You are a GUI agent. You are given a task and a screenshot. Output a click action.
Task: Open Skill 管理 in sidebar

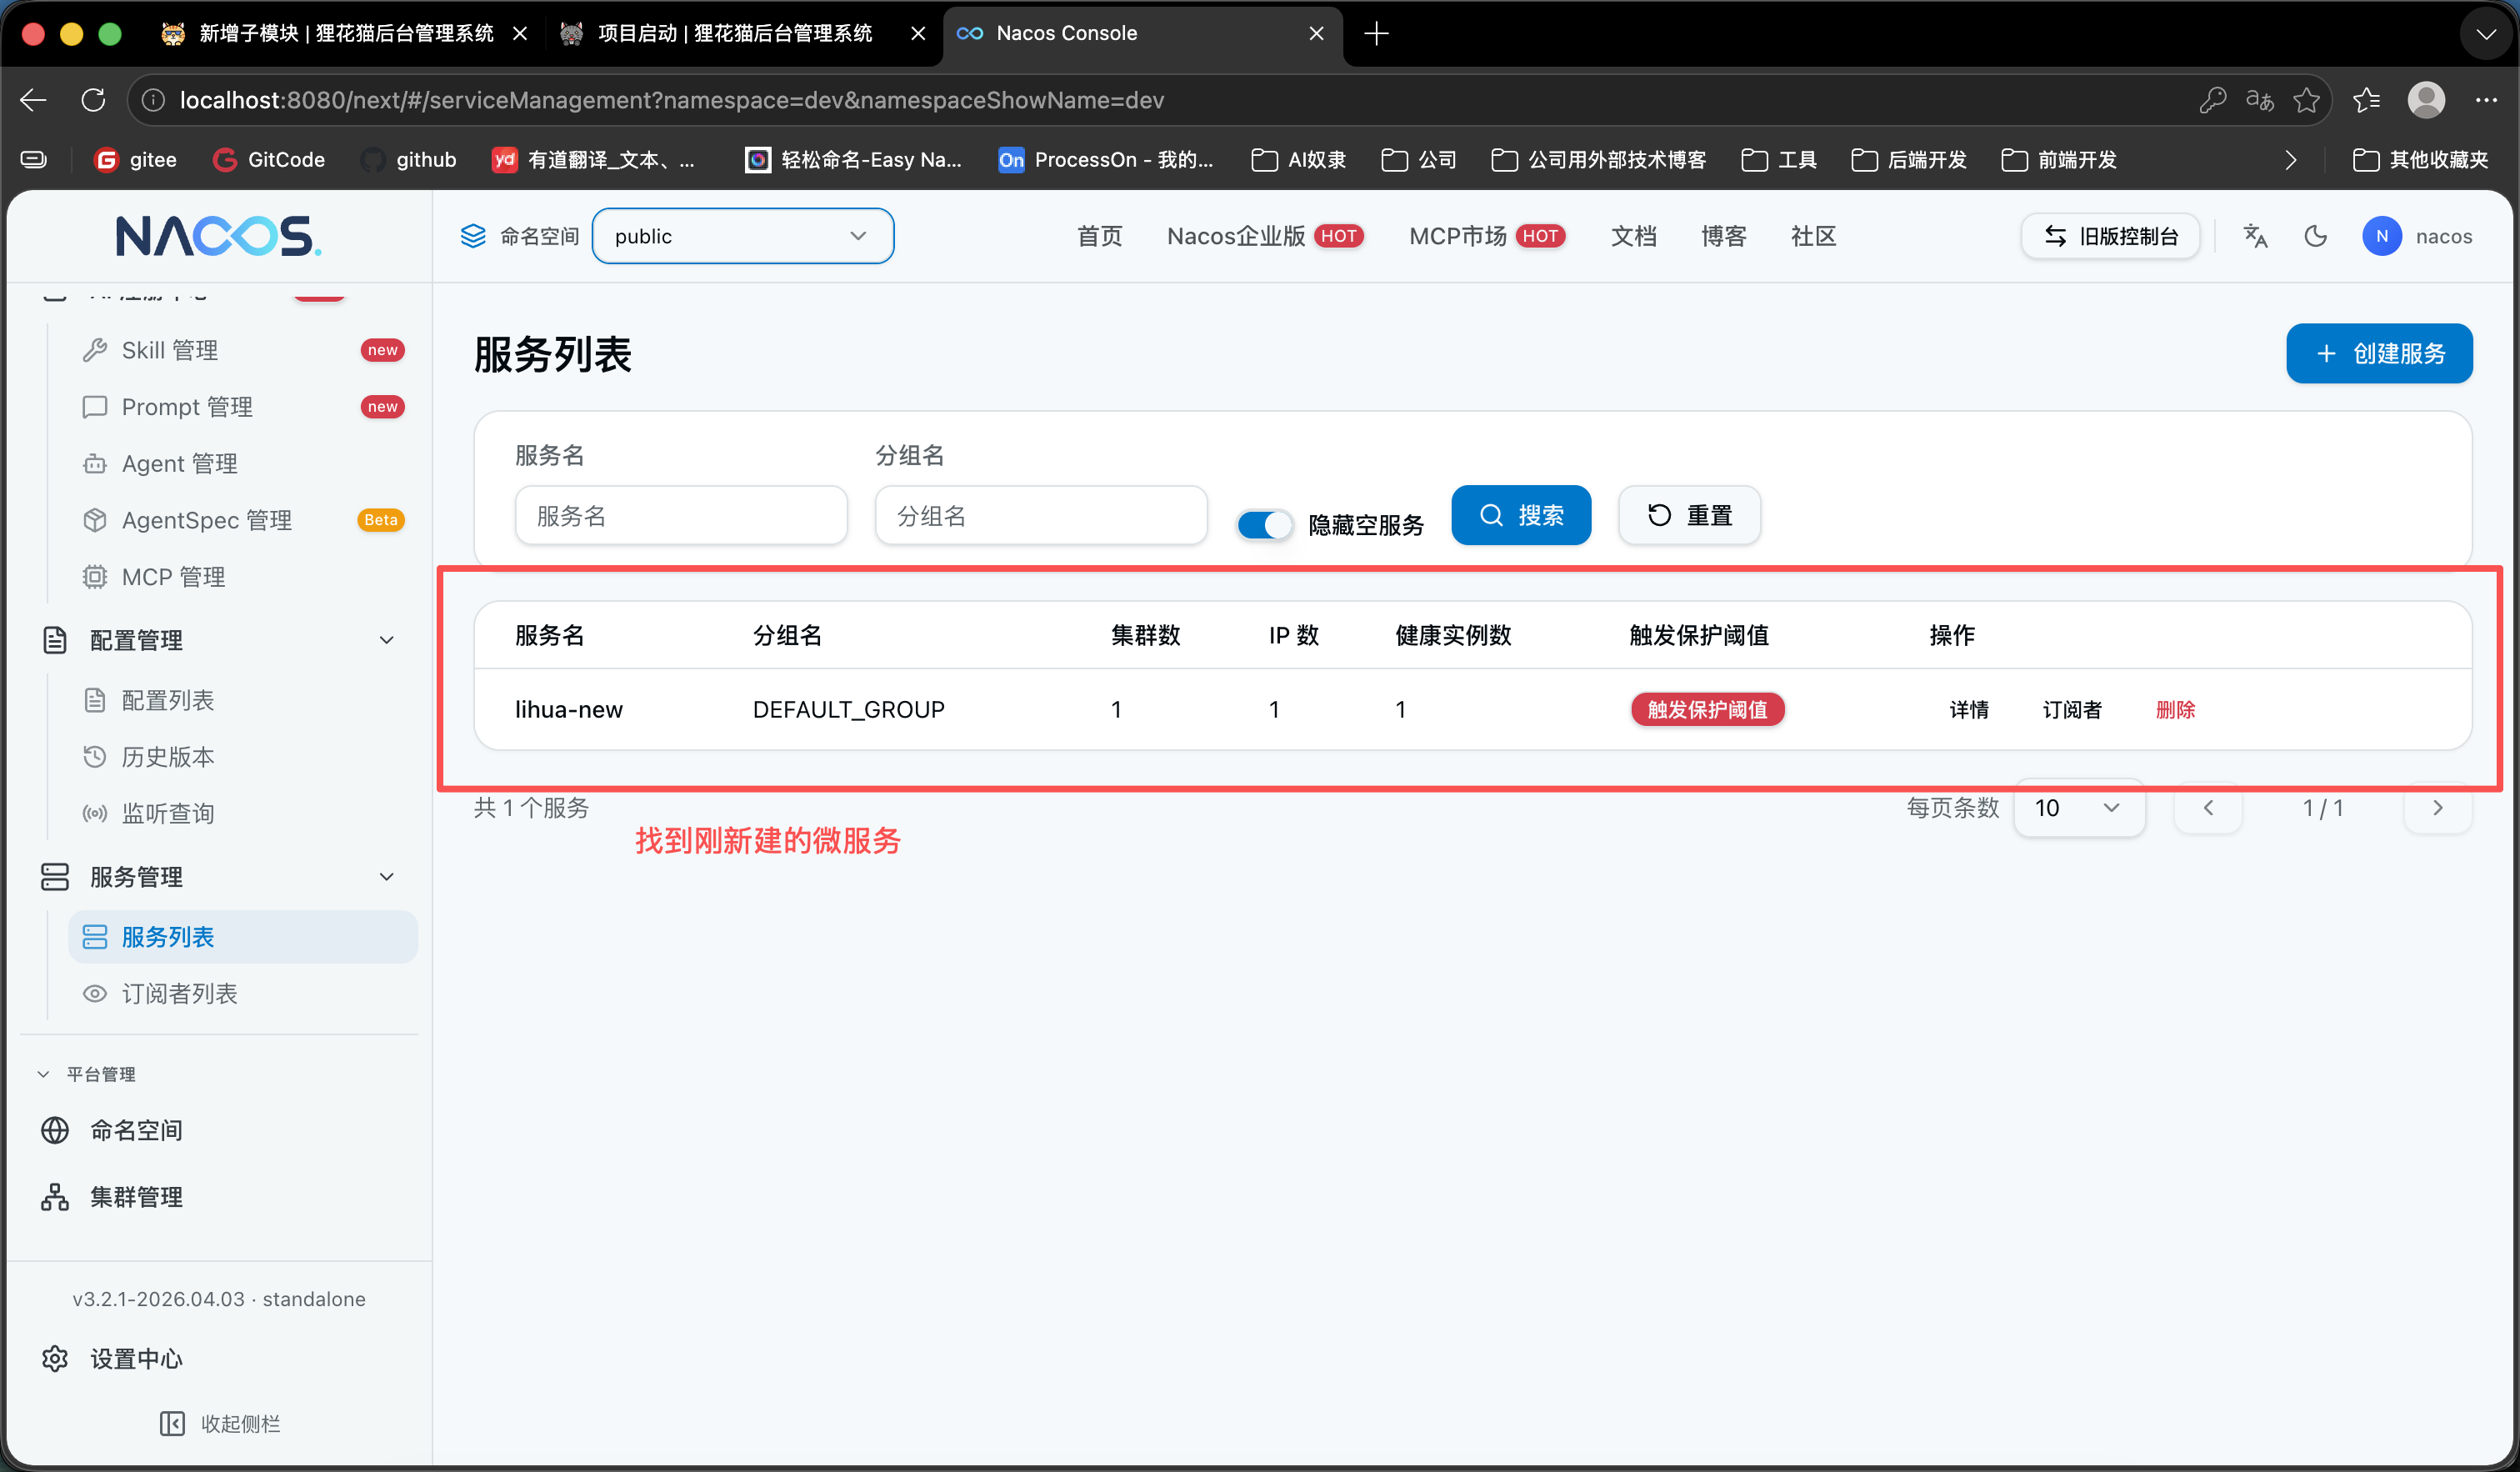coord(243,350)
